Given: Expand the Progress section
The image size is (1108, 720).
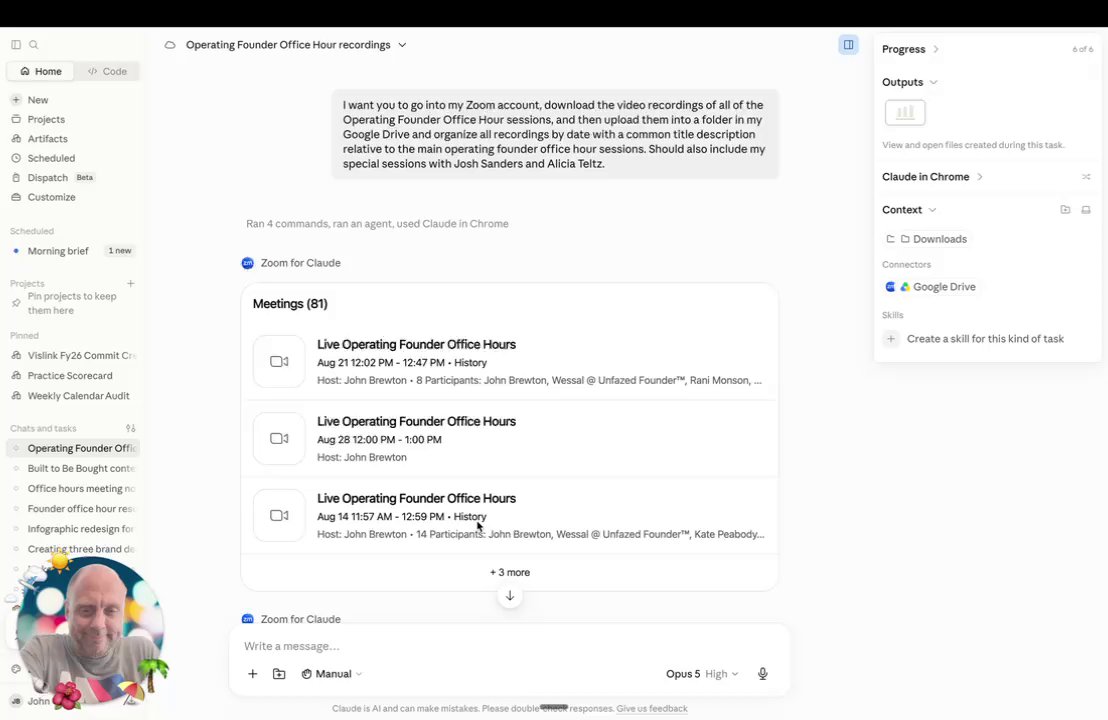Looking at the screenshot, I should pyautogui.click(x=911, y=49).
